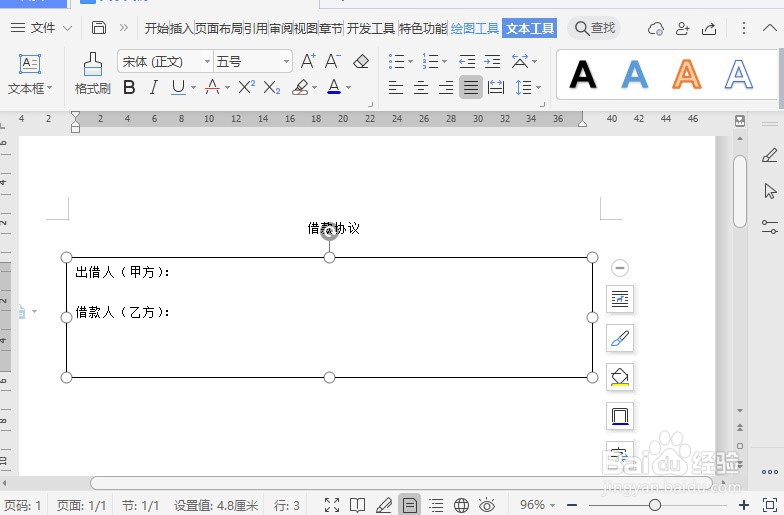This screenshot has width=784, height=515.
Task: Open the 审阅 tab
Action: [x=281, y=28]
